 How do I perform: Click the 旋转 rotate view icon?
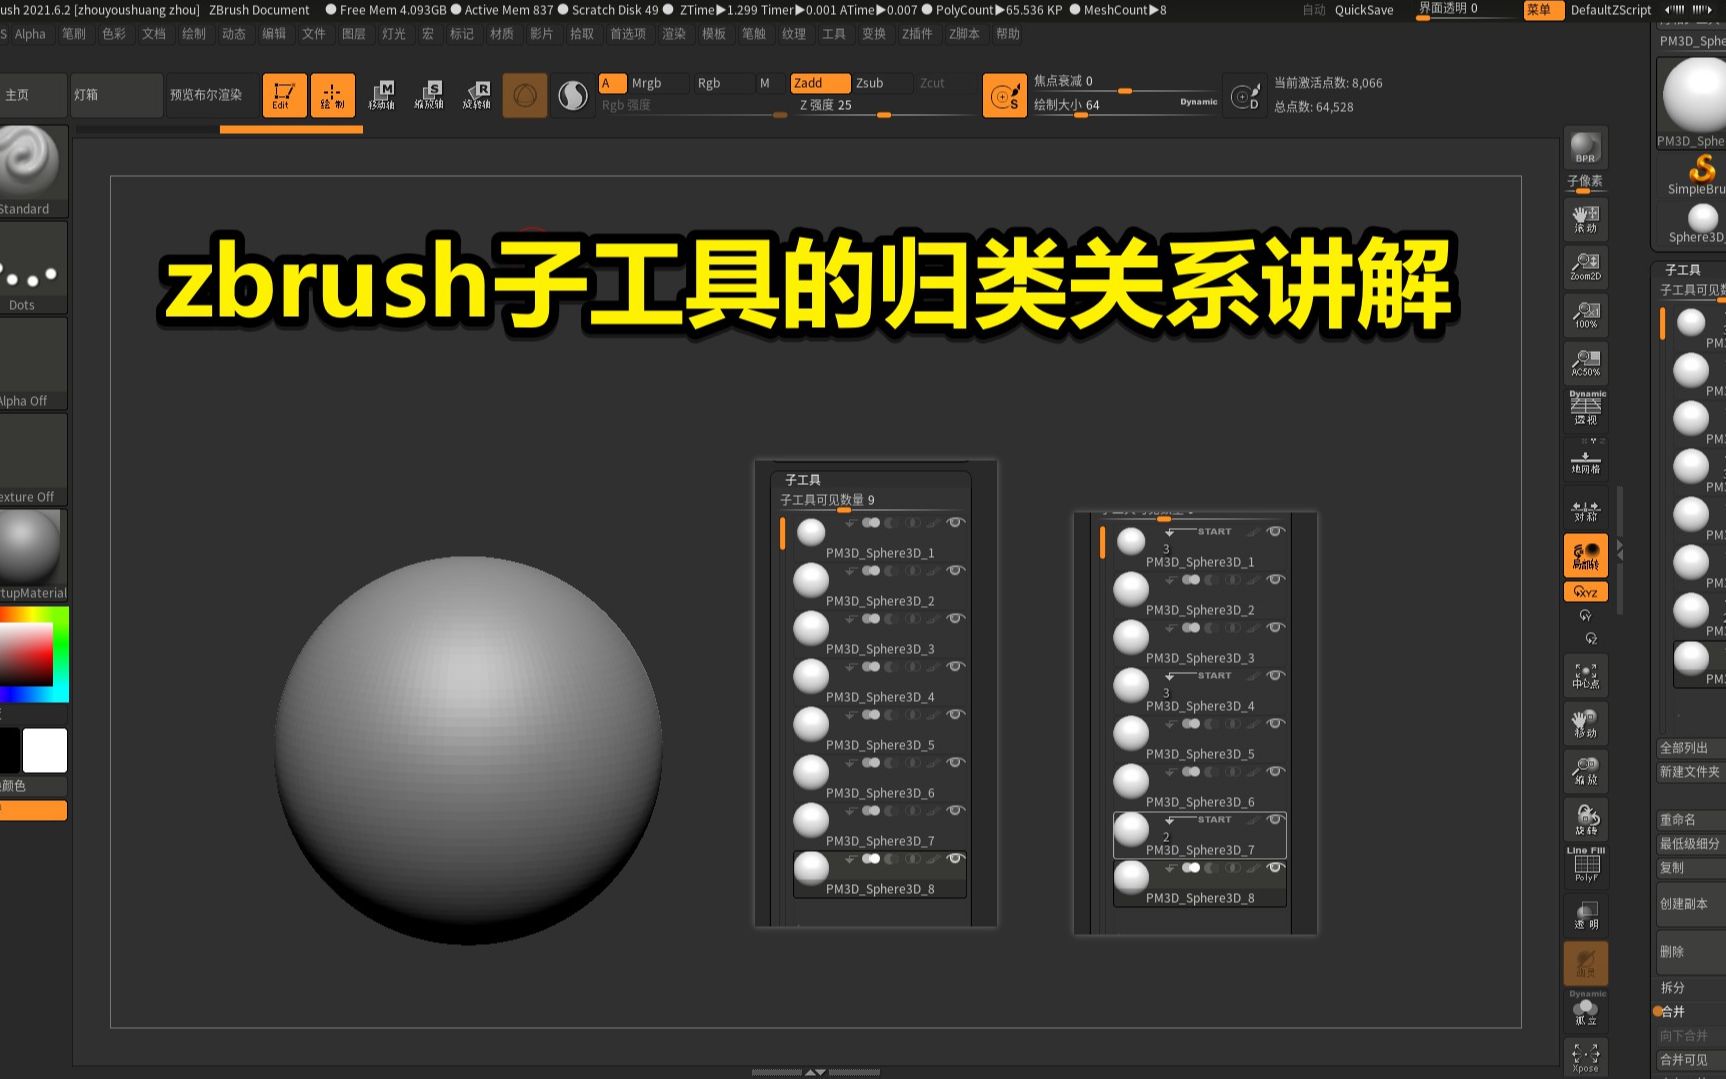click(x=1585, y=820)
